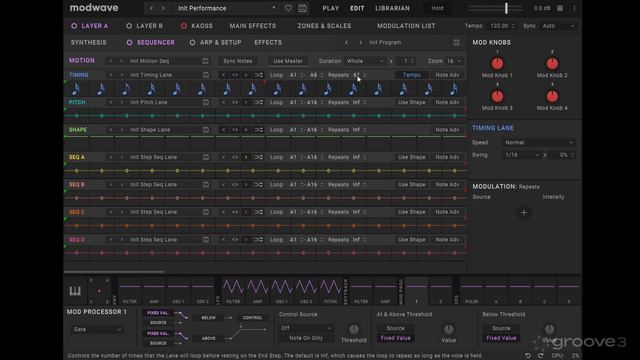This screenshot has width=640, height=360.
Task: Select Source under Below Threshold
Action: pos(501,328)
